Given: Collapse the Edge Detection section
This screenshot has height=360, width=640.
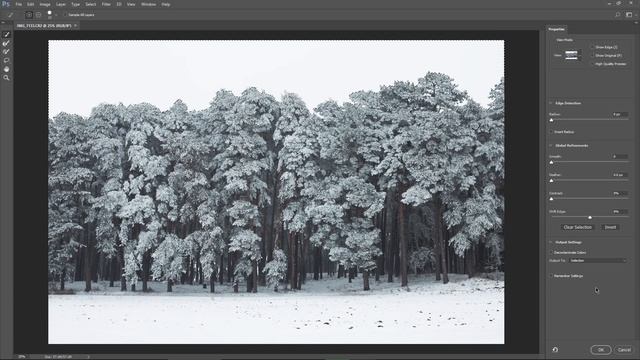Looking at the screenshot, I should click(x=551, y=103).
